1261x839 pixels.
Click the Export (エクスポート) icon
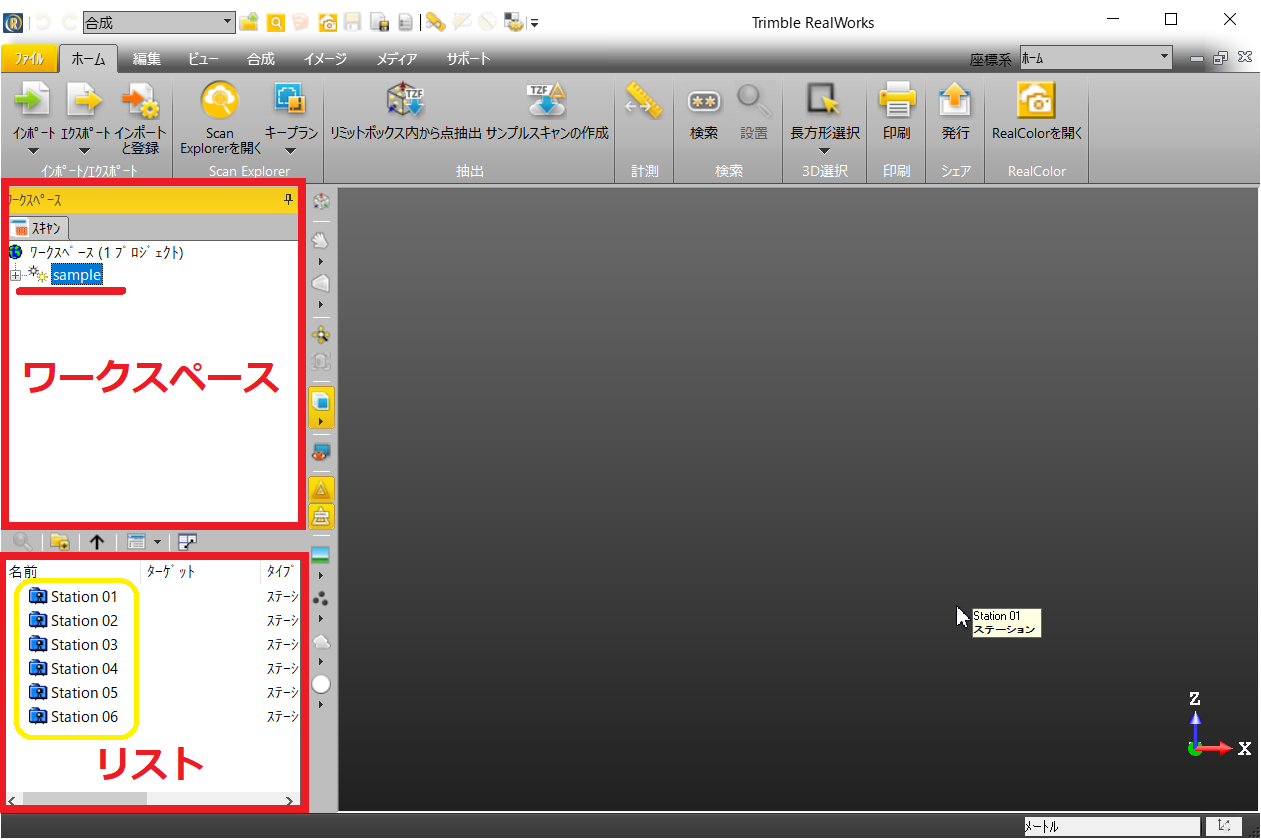84,101
